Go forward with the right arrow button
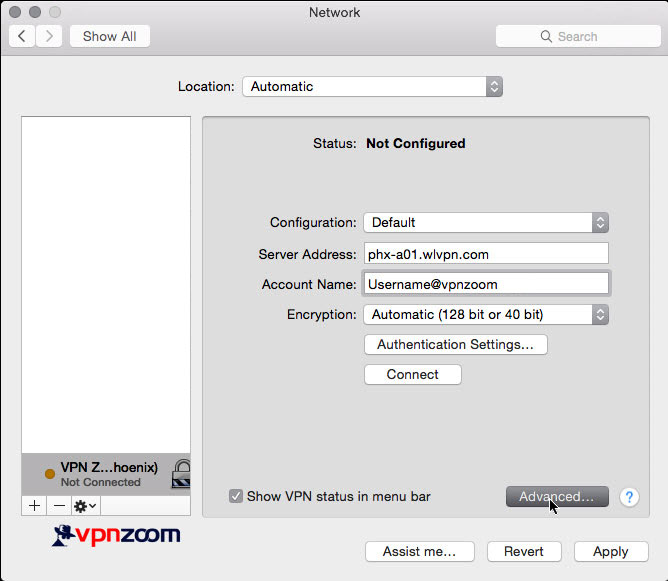668x581 pixels. point(49,36)
